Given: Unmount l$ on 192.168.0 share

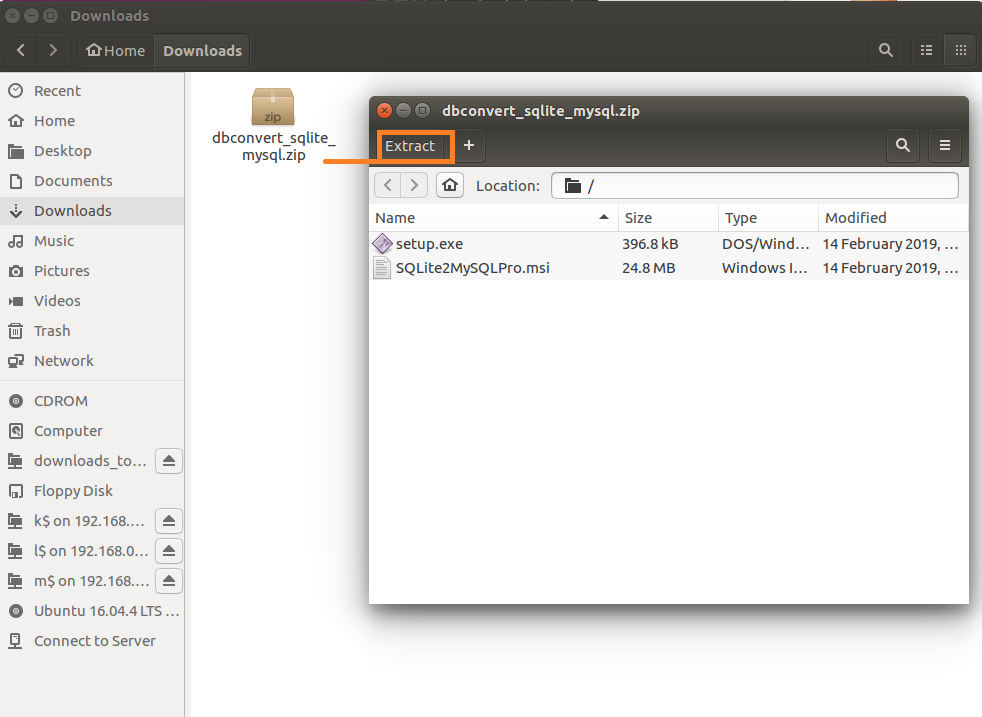Looking at the screenshot, I should (168, 551).
